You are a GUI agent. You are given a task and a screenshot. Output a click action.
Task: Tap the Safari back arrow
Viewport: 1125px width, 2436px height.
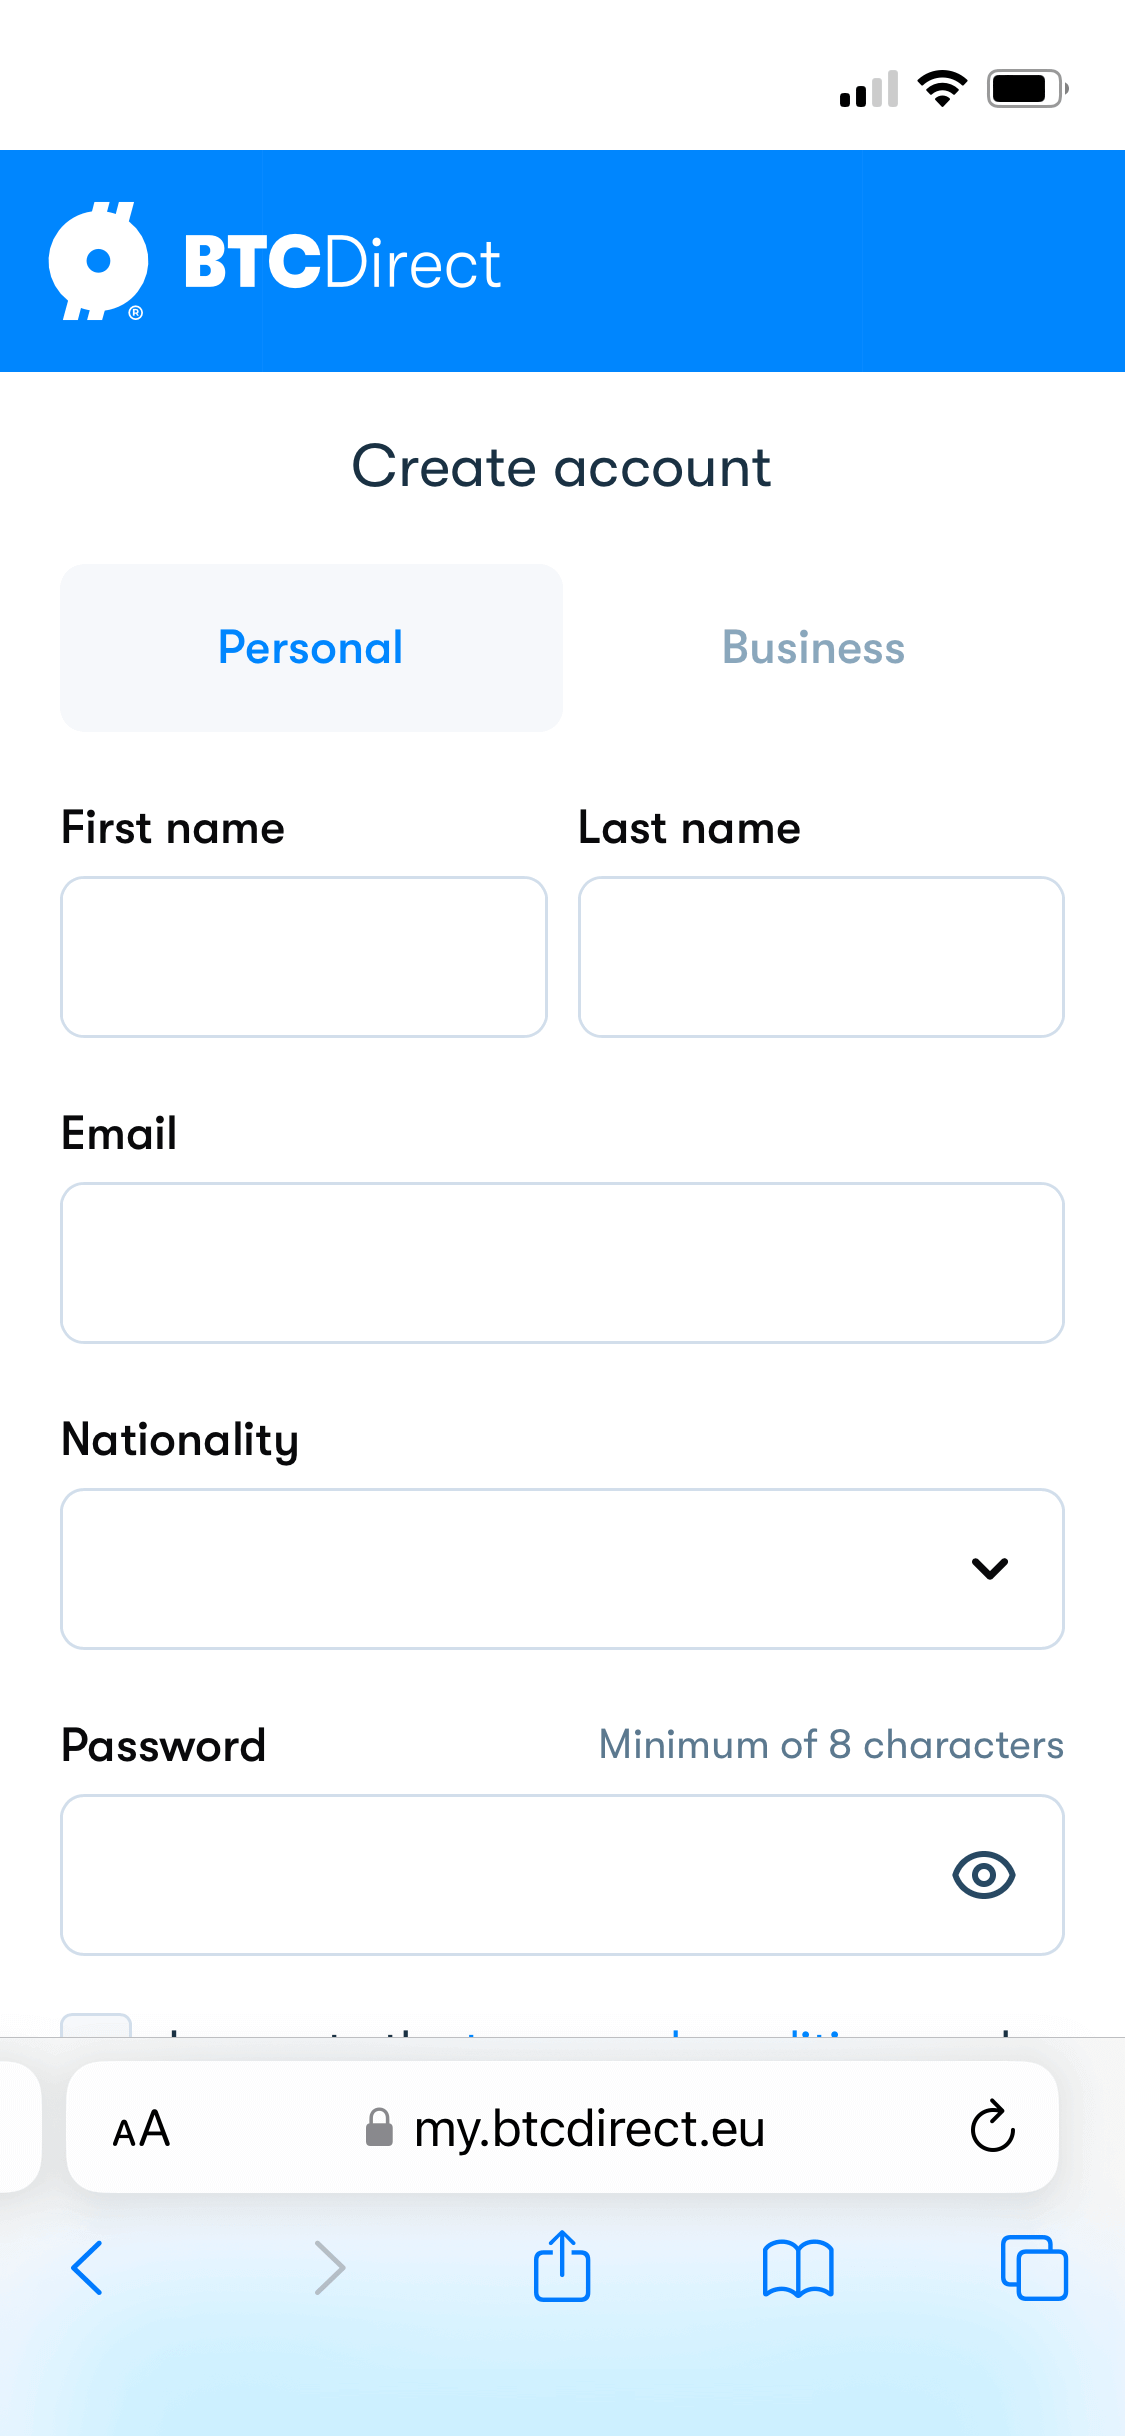(x=87, y=2268)
